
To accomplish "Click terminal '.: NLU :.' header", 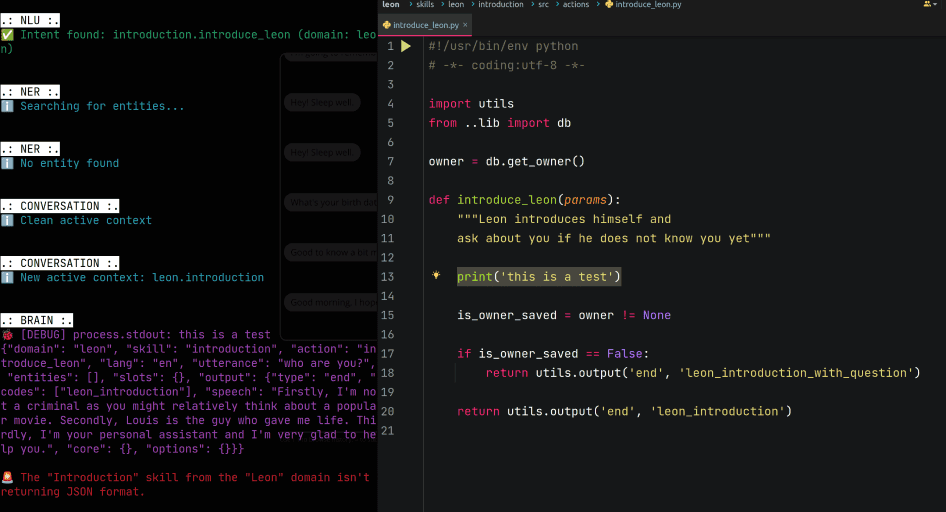I will pyautogui.click(x=30, y=20).
